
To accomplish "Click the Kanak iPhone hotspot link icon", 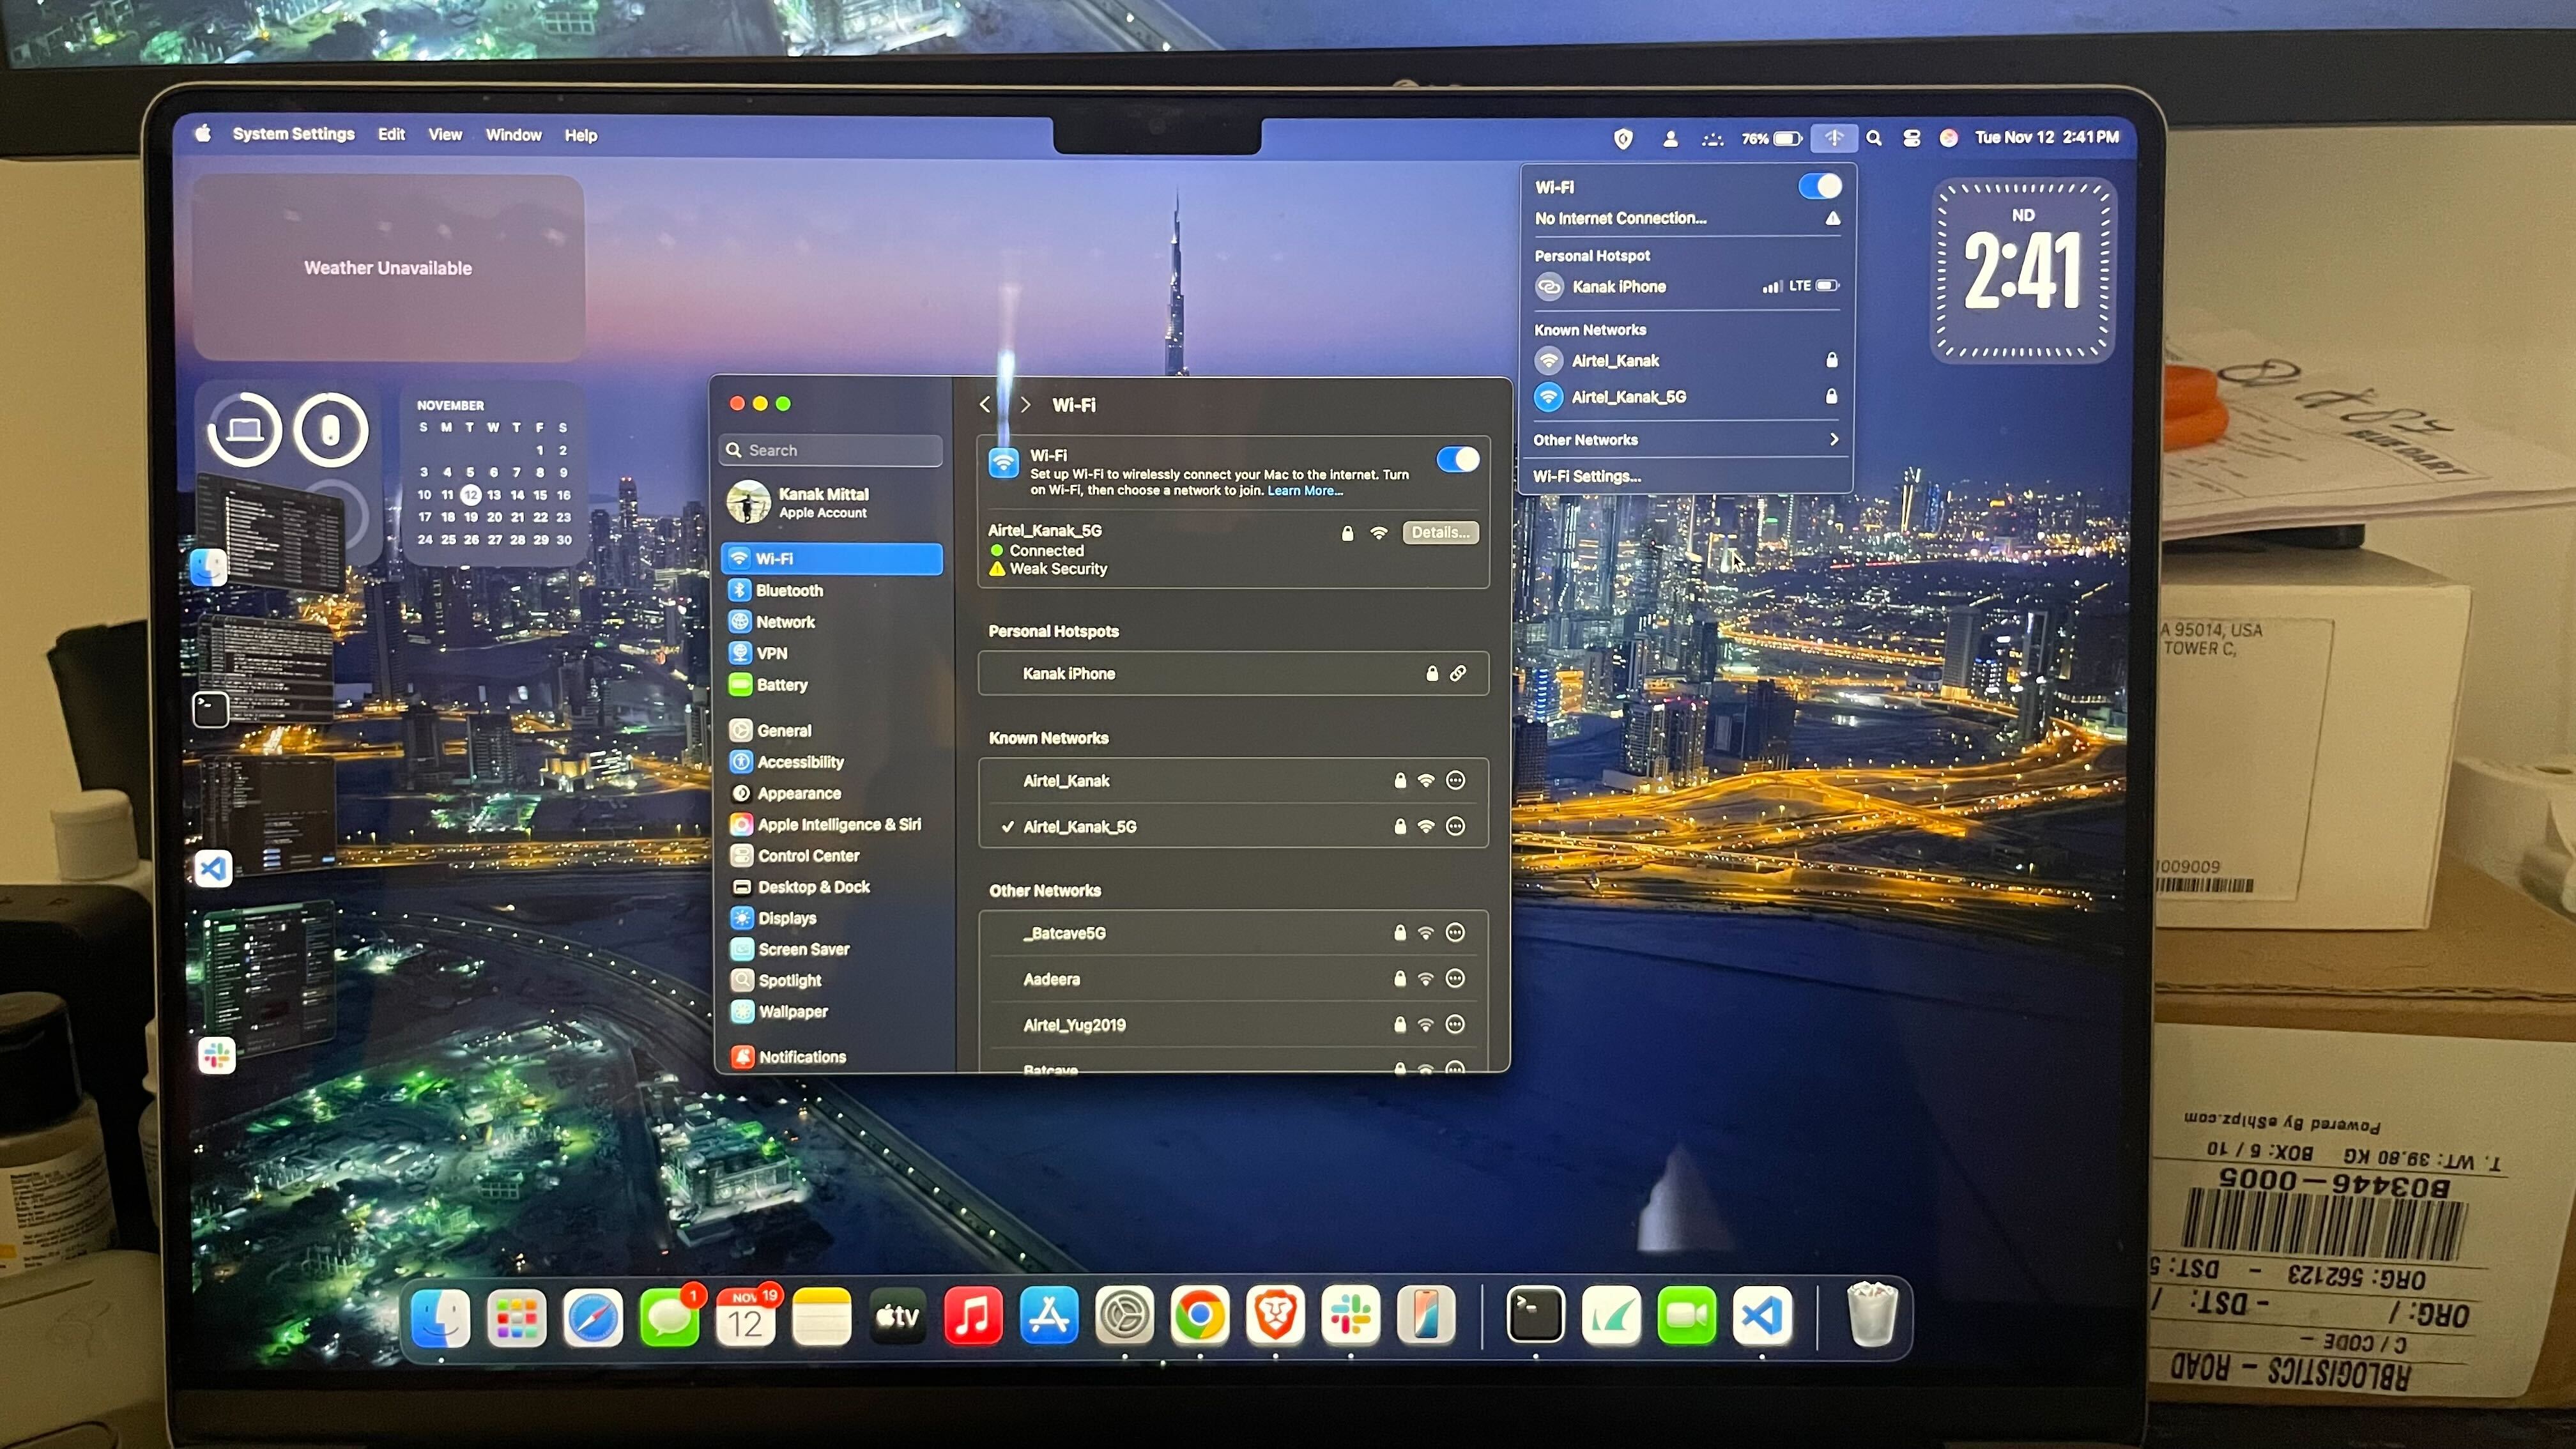I will (1458, 673).
